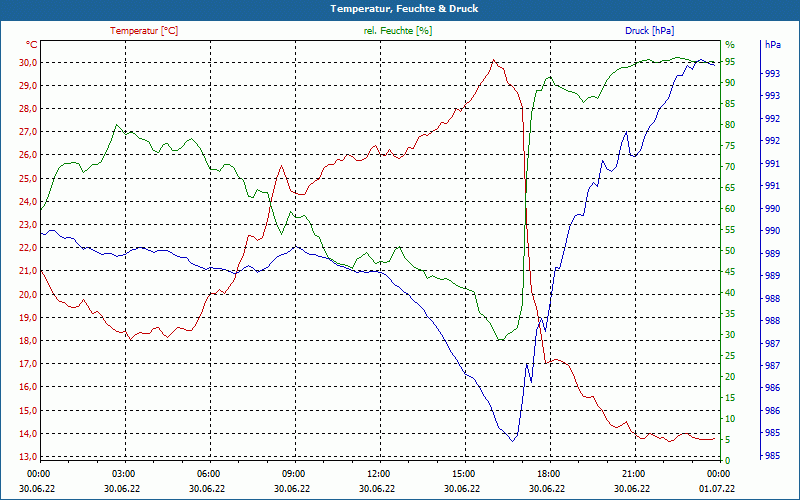
Task: Click the green '30' humidity axis value
Action: pyautogui.click(x=730, y=335)
